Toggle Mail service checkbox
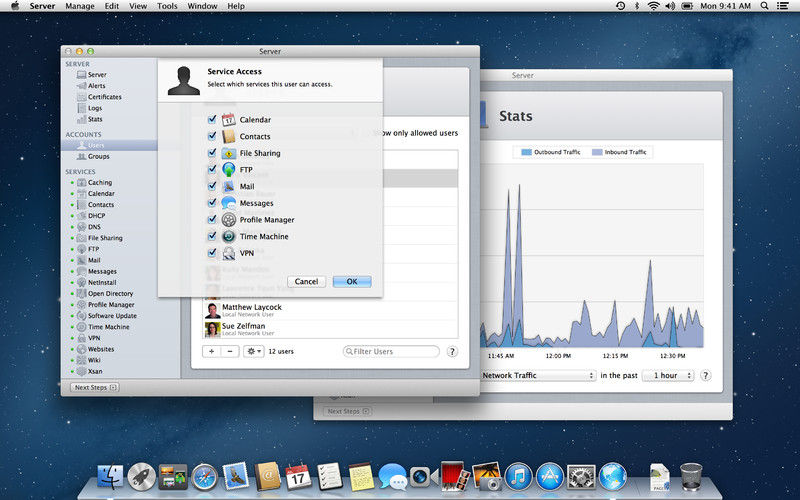The image size is (800, 500). 212,186
